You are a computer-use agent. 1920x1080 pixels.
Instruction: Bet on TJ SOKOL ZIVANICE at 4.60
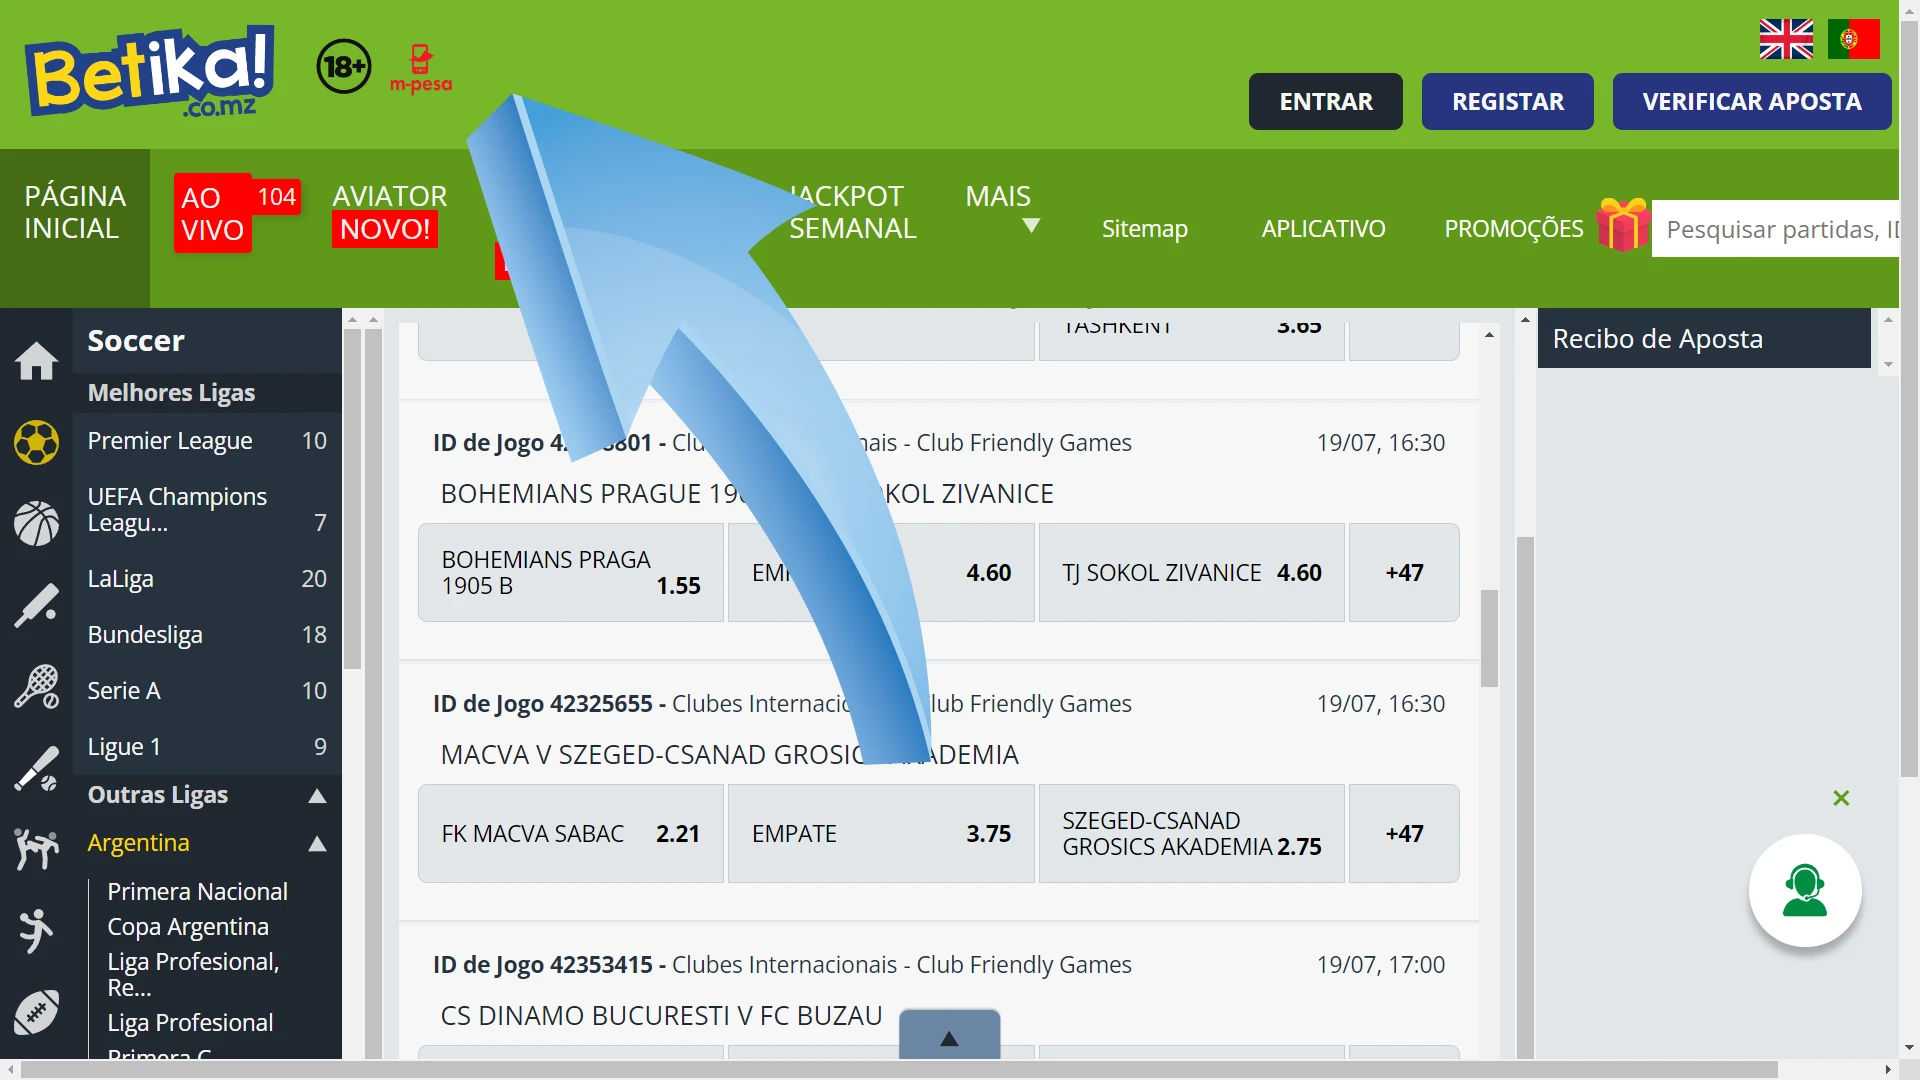1191,573
